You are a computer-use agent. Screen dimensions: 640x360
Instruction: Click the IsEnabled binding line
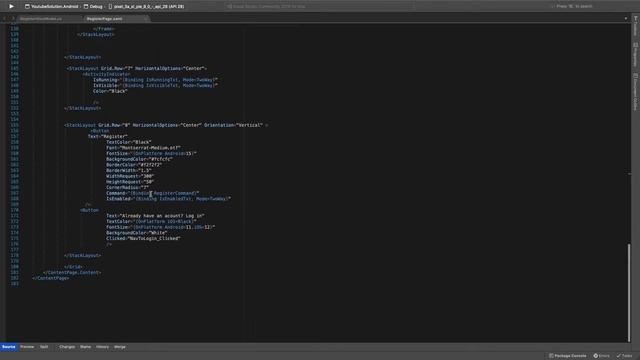point(169,199)
